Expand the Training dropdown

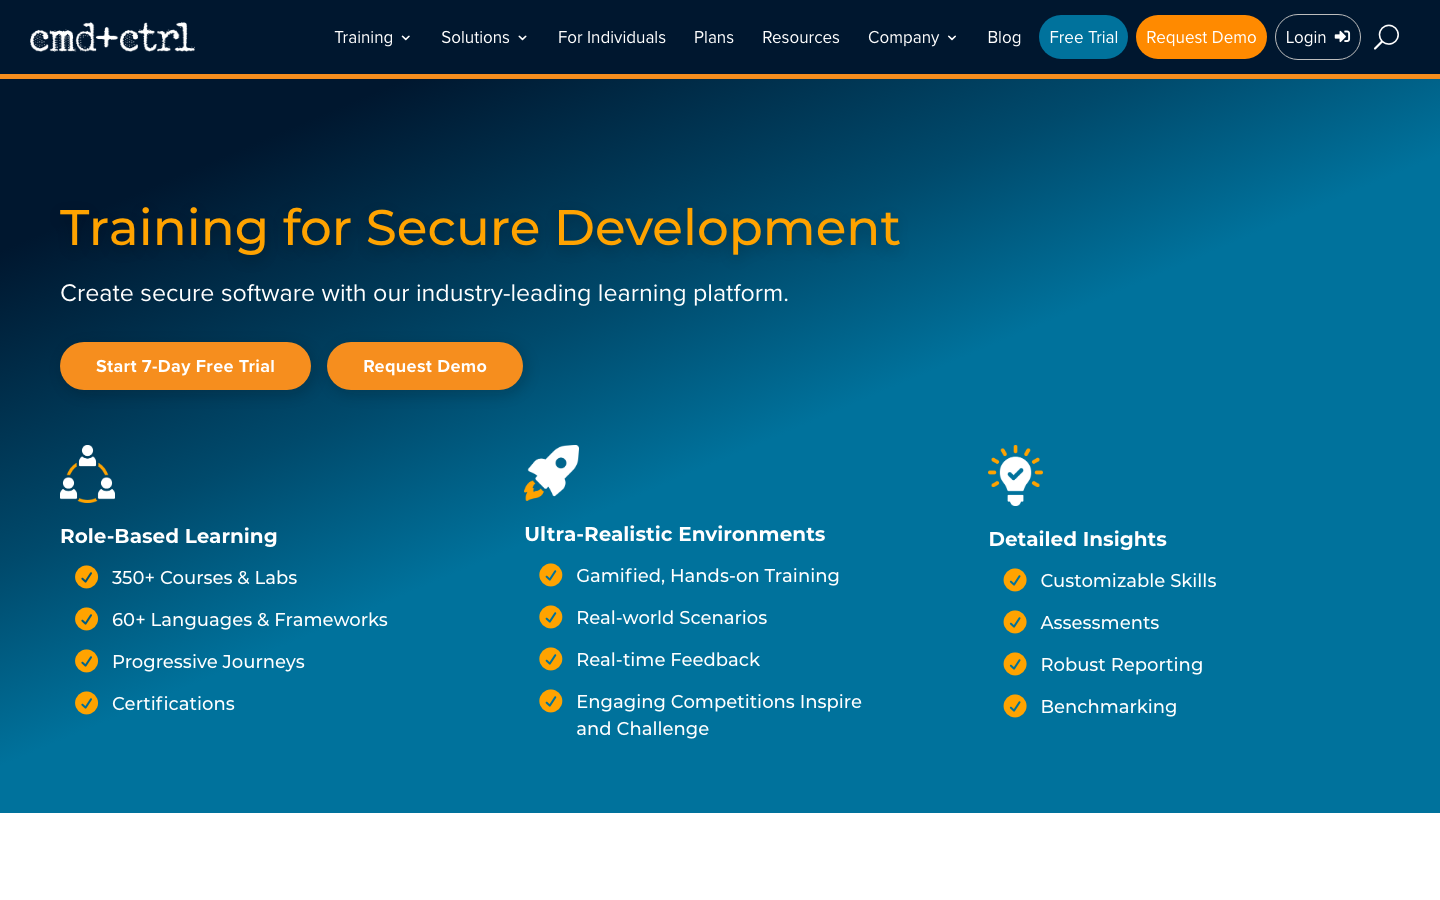[x=372, y=37]
